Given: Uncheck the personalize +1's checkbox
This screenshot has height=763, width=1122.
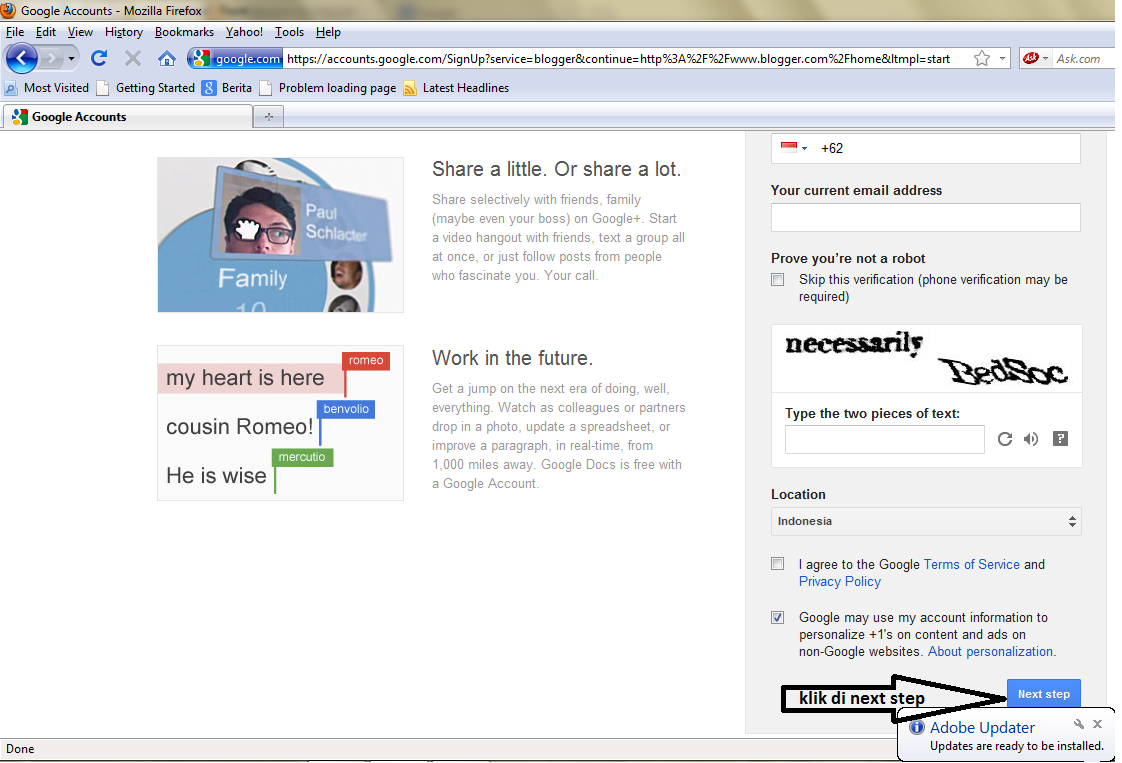Looking at the screenshot, I should [x=778, y=617].
